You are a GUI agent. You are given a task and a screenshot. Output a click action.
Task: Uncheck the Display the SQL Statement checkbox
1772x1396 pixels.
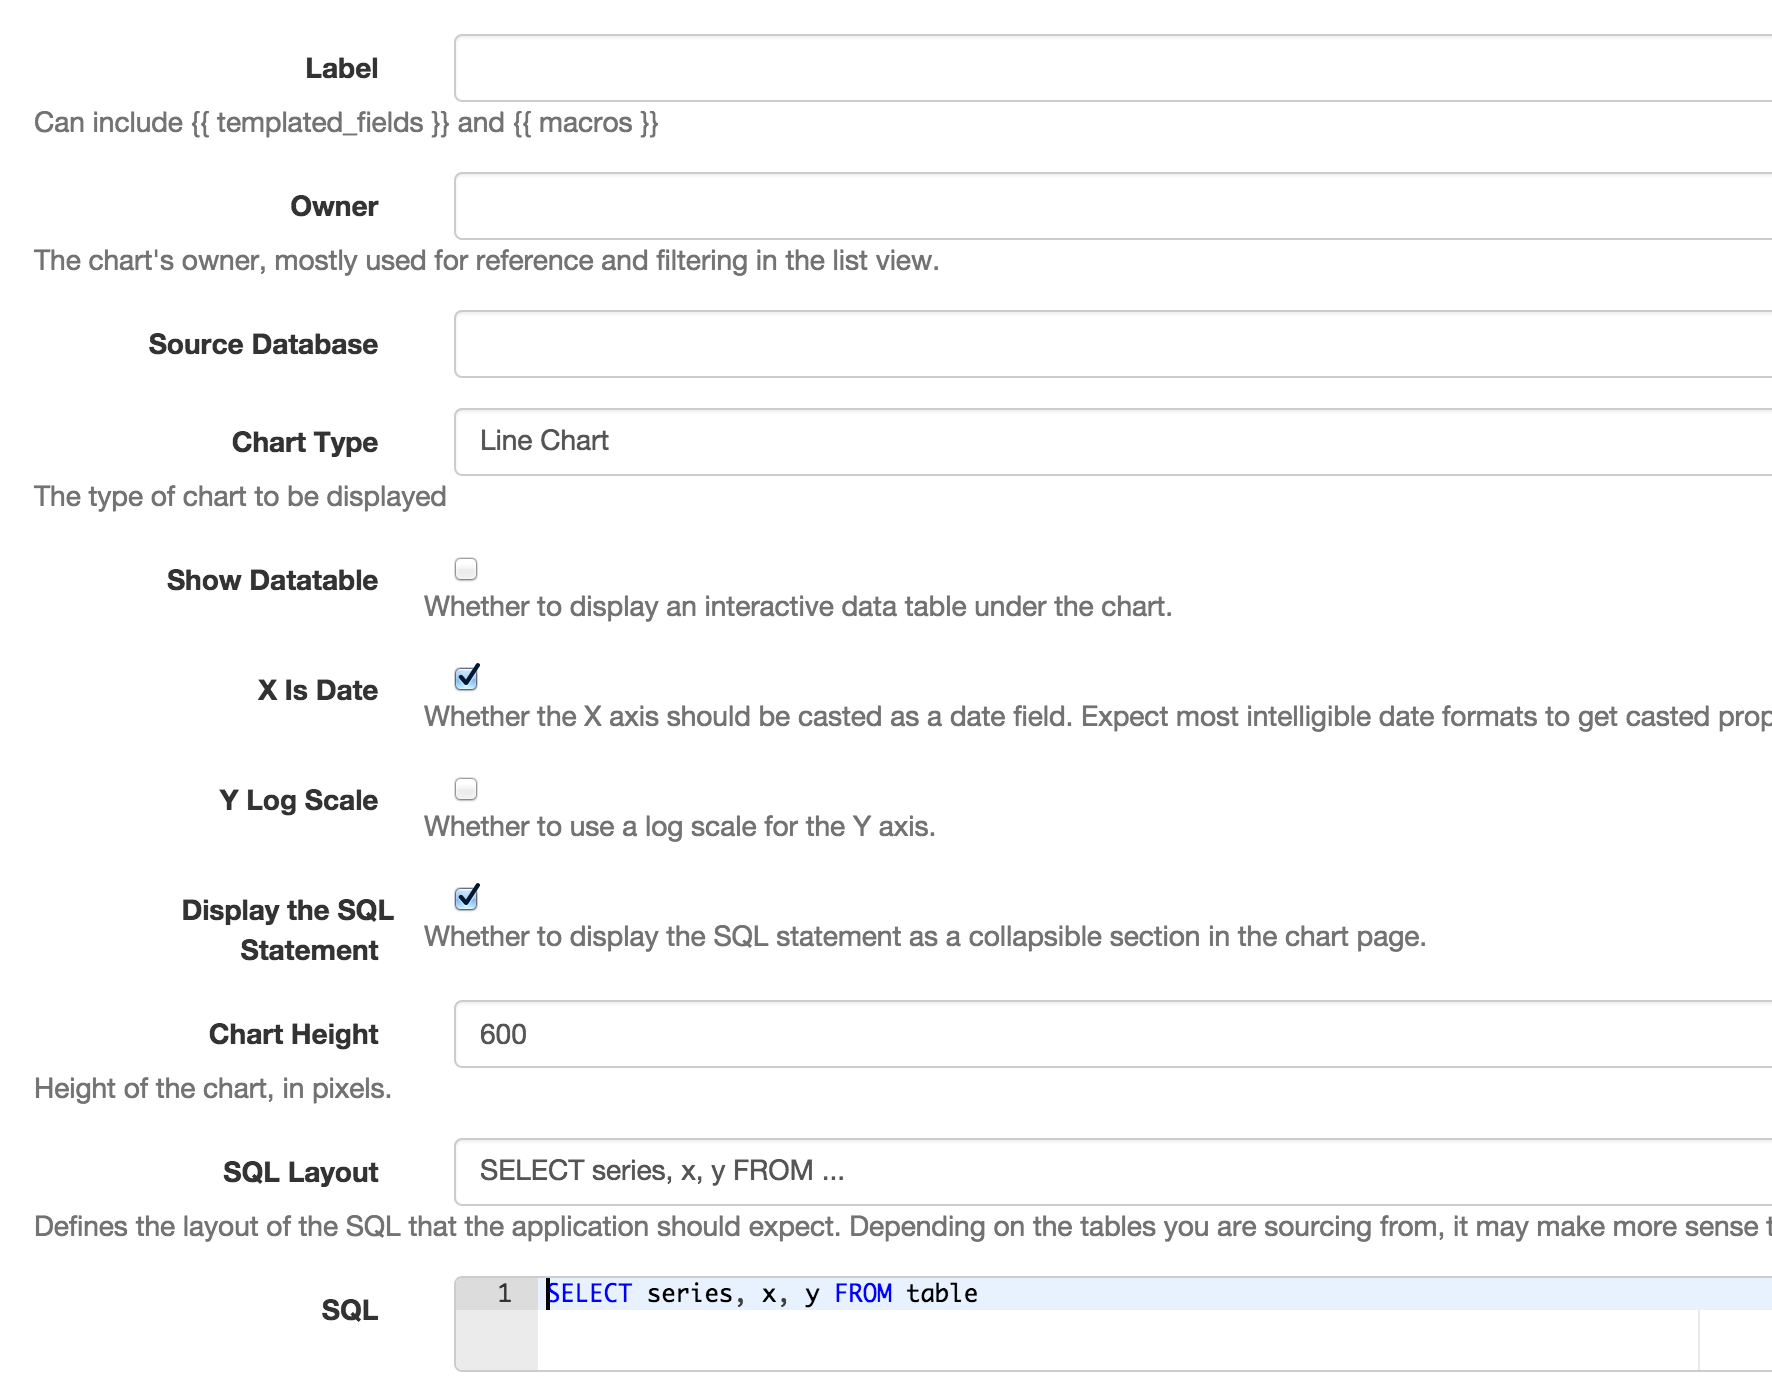point(466,898)
